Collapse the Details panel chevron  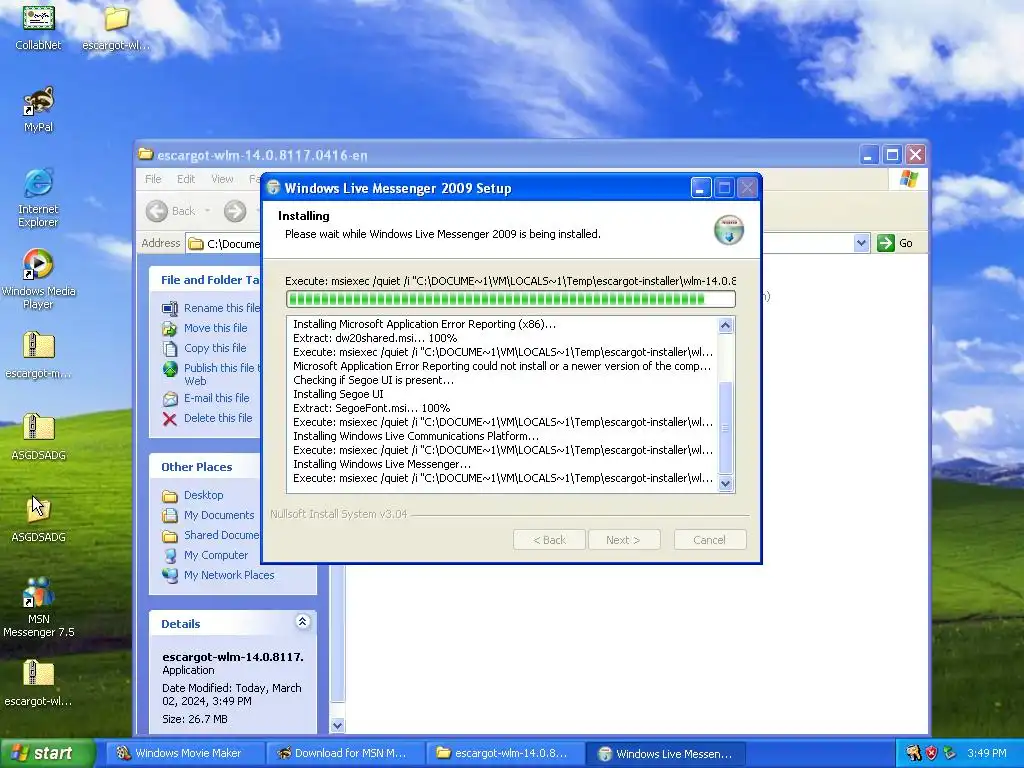[x=302, y=622]
